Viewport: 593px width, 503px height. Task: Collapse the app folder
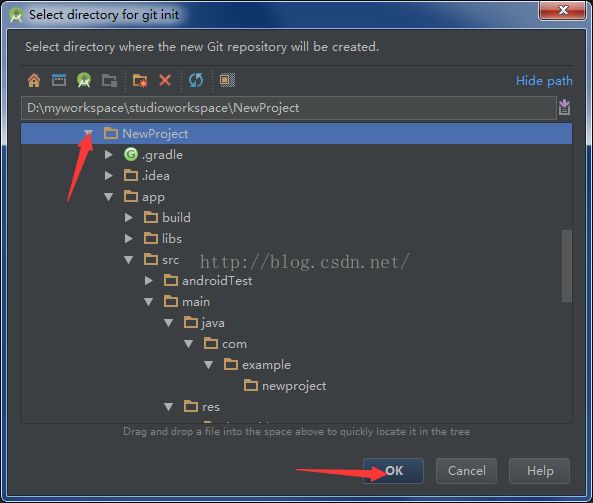pyautogui.click(x=109, y=197)
